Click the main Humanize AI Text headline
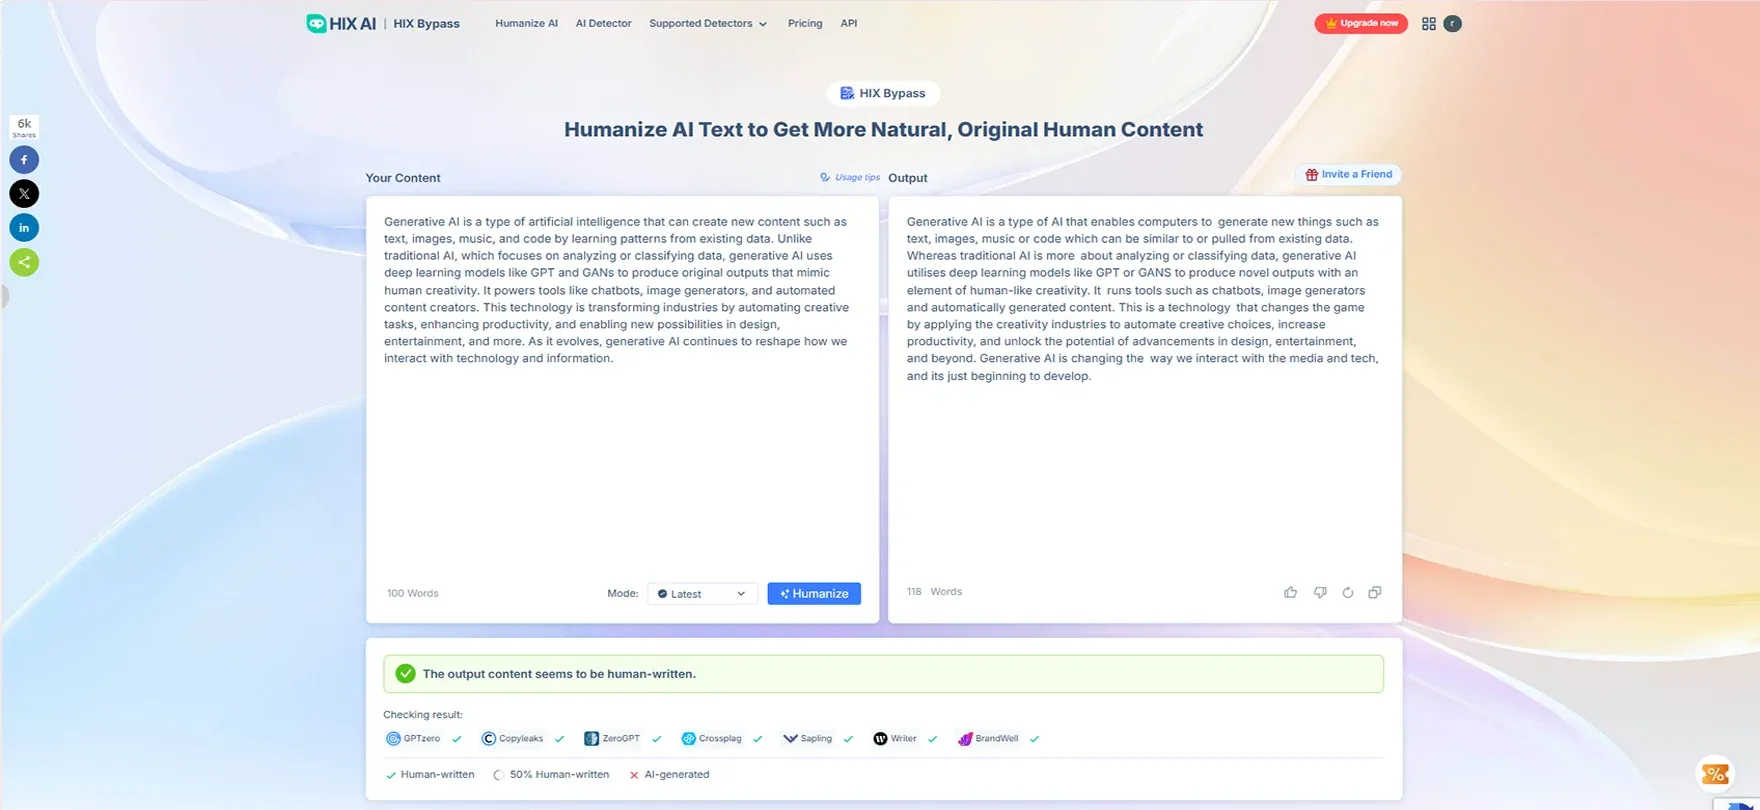 883,130
